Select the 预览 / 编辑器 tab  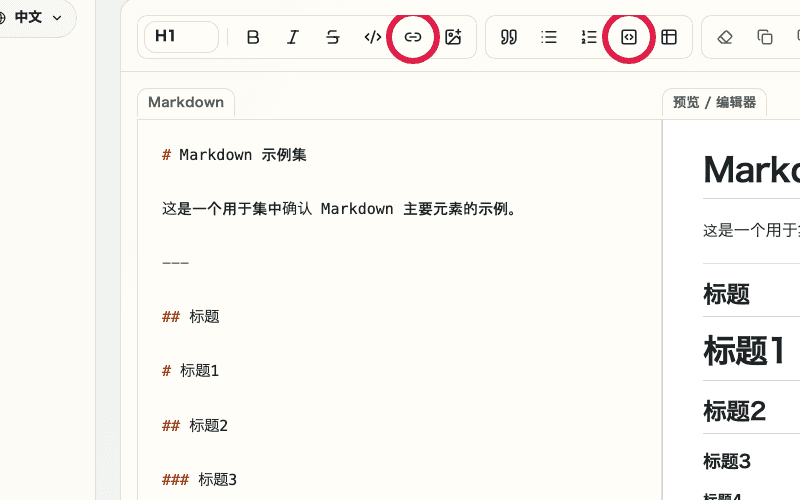(x=714, y=102)
